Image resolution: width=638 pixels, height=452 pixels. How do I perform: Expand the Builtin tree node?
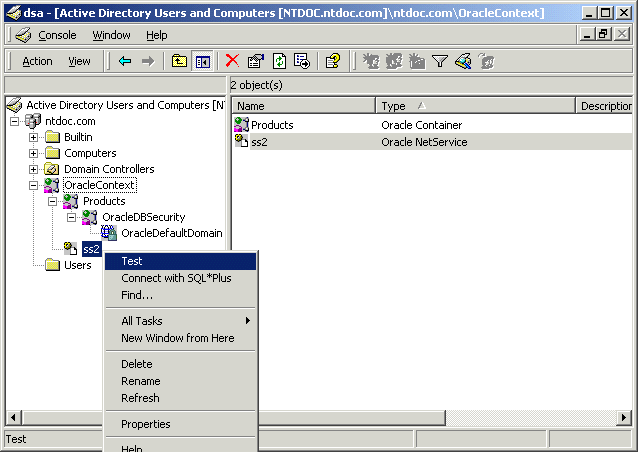[x=34, y=137]
